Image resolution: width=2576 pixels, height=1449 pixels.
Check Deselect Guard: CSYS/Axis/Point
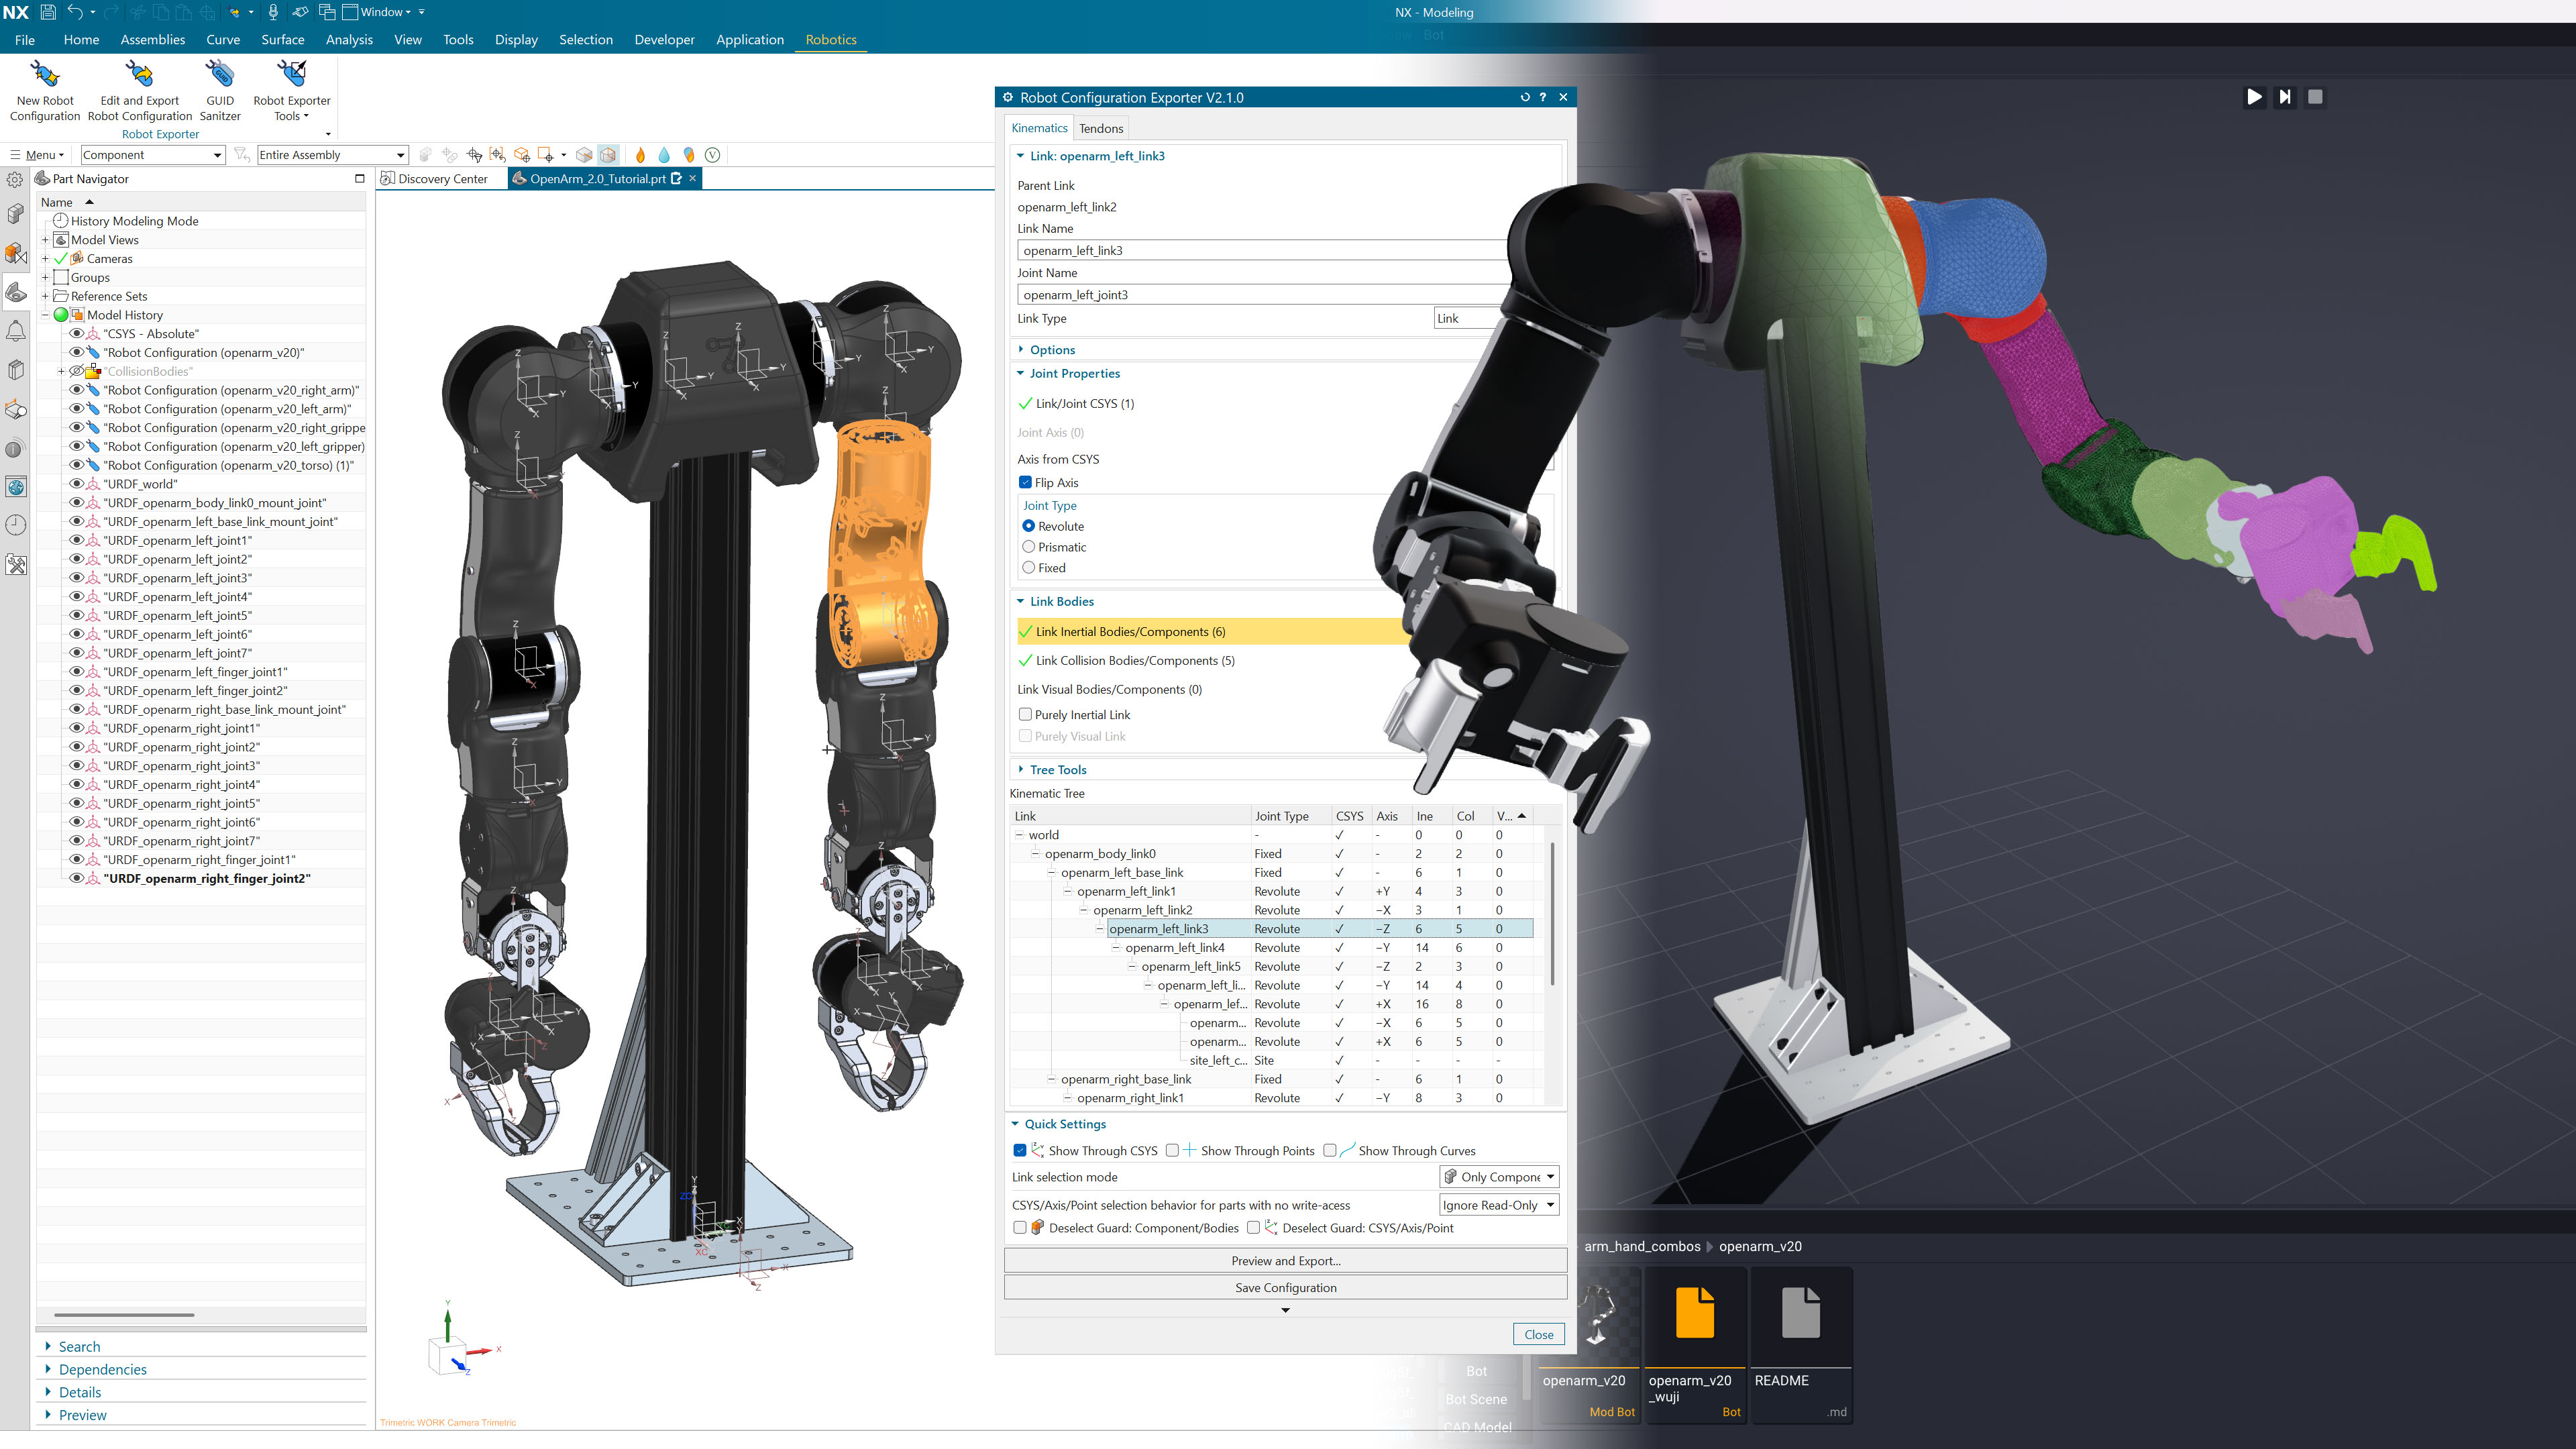[1253, 1228]
